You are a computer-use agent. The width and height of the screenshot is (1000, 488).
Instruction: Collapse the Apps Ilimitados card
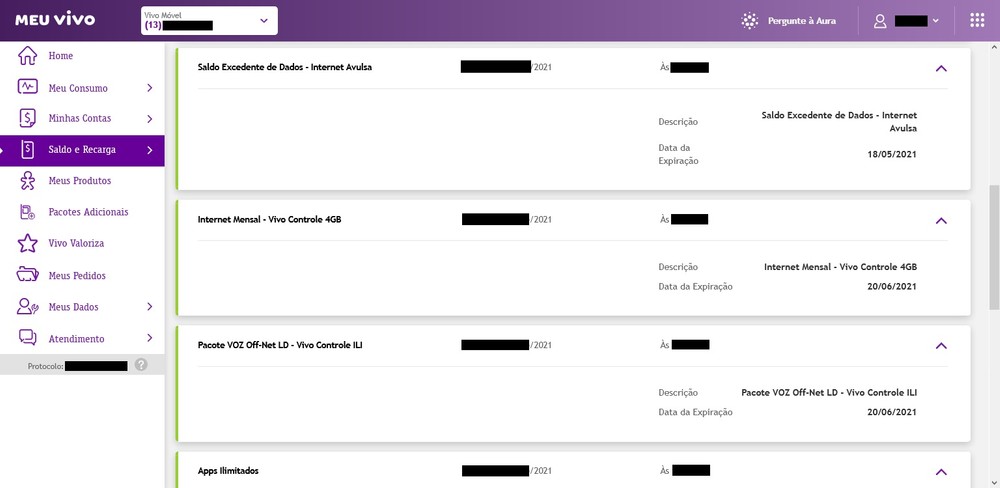941,472
